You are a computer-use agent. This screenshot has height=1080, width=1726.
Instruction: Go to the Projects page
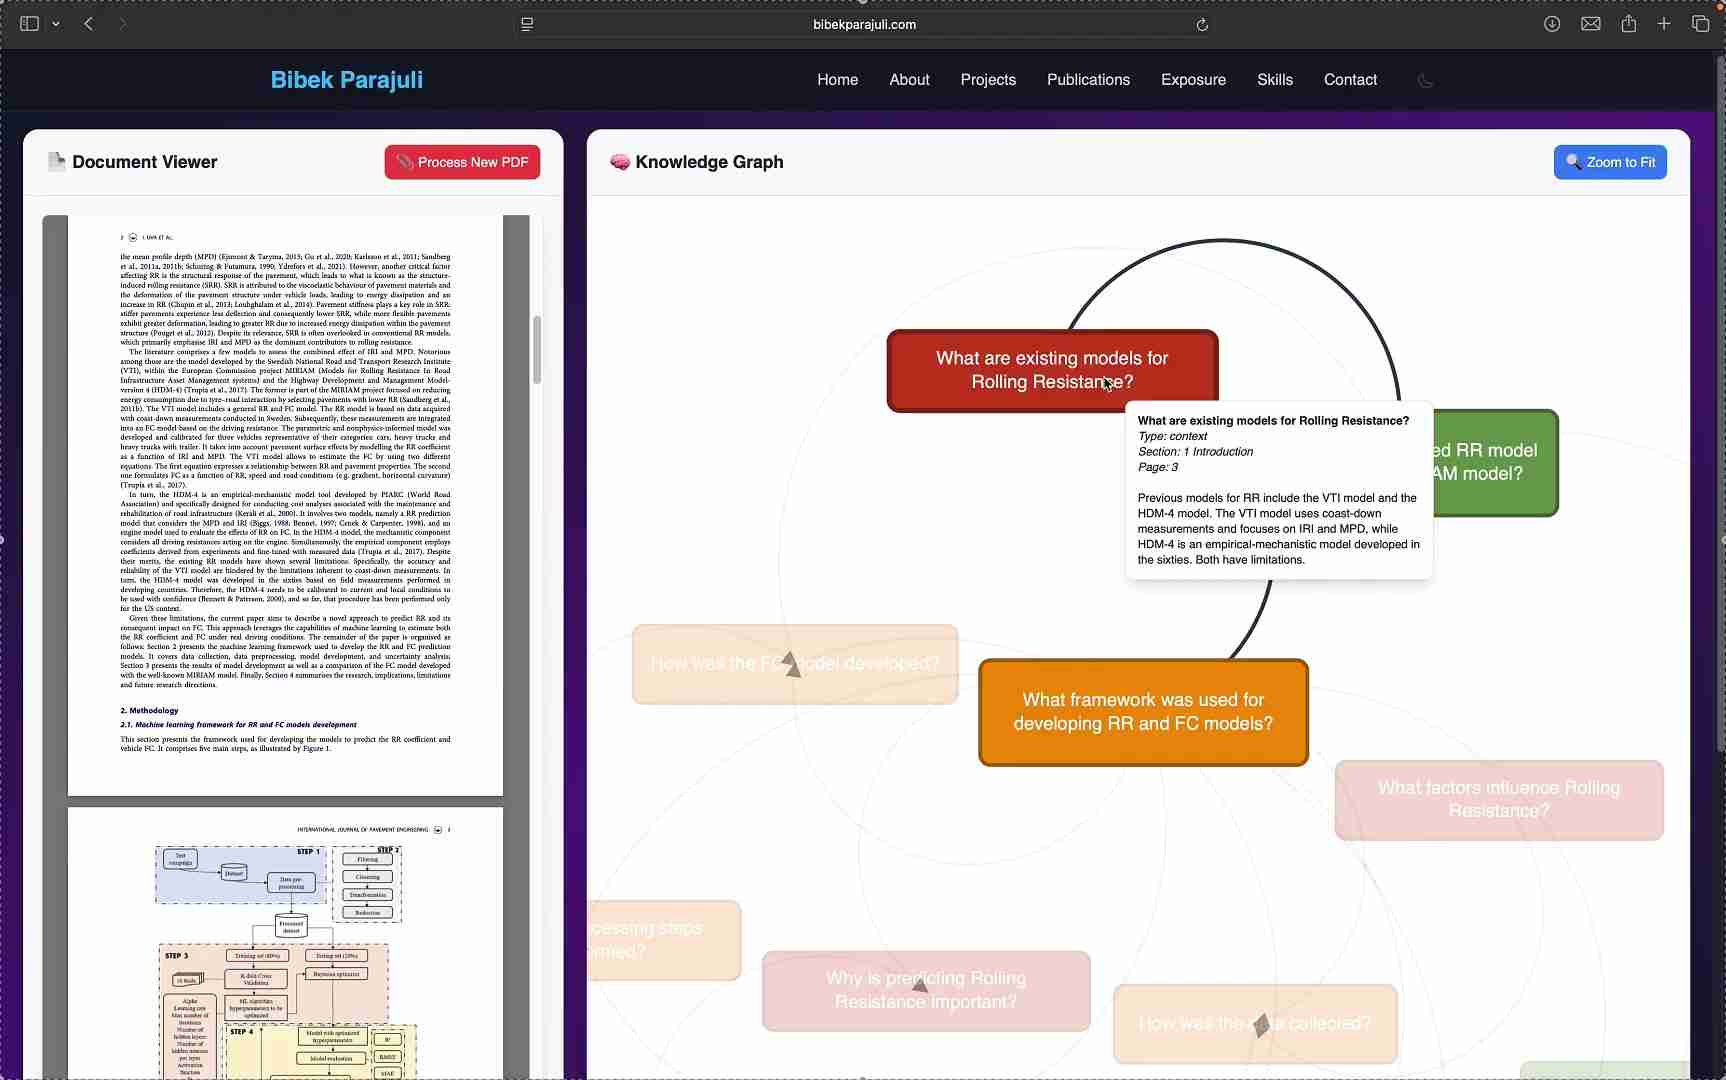point(988,80)
